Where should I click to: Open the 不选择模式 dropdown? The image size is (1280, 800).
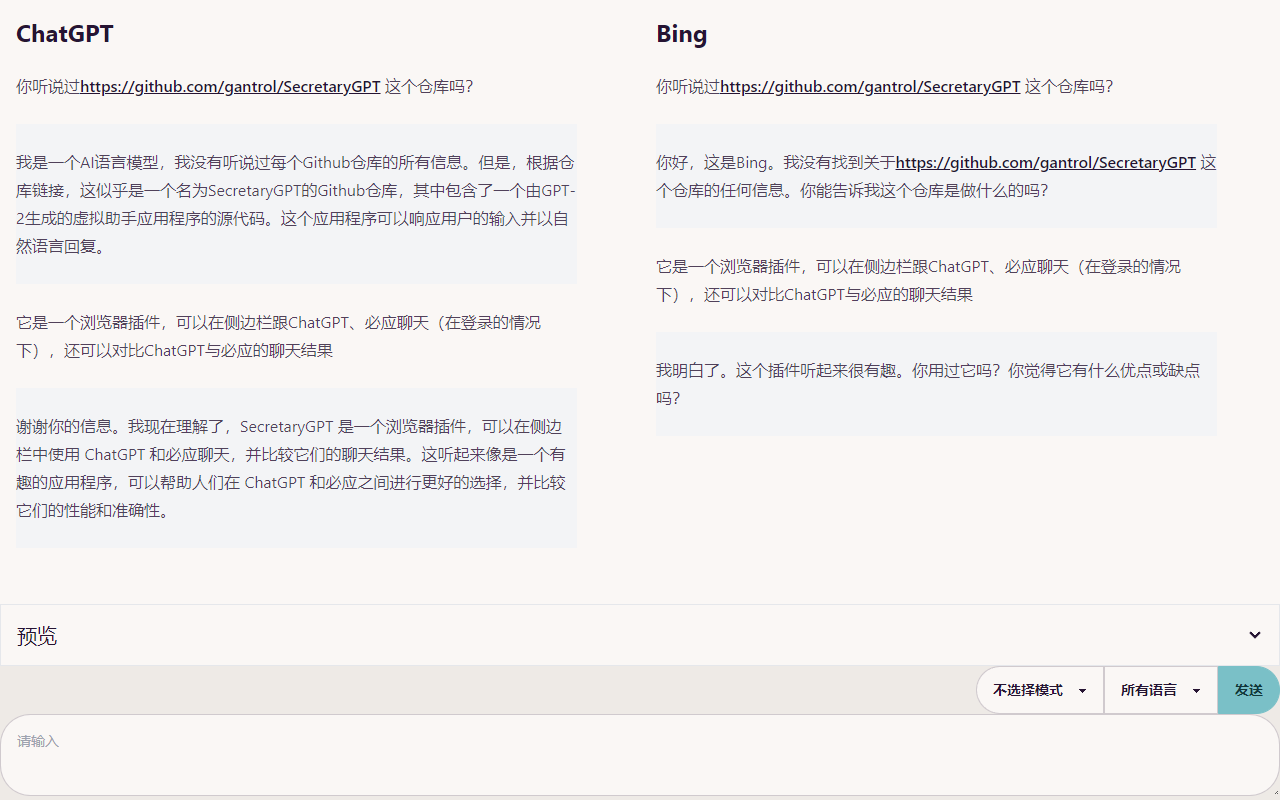click(x=1040, y=691)
